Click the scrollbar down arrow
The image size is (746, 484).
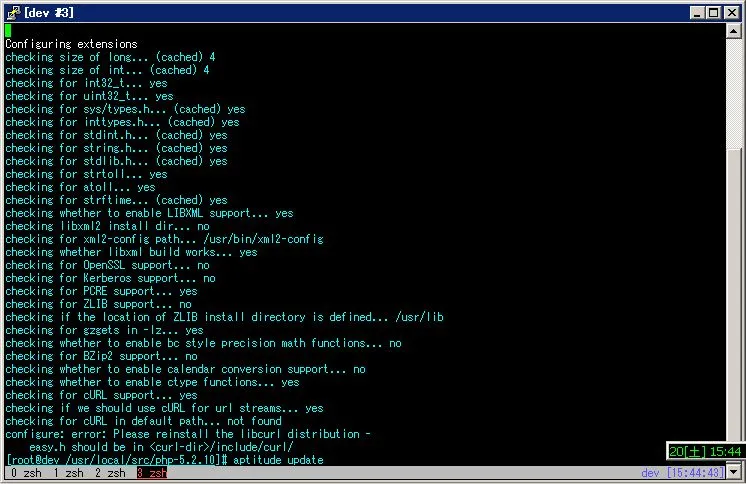click(x=735, y=471)
